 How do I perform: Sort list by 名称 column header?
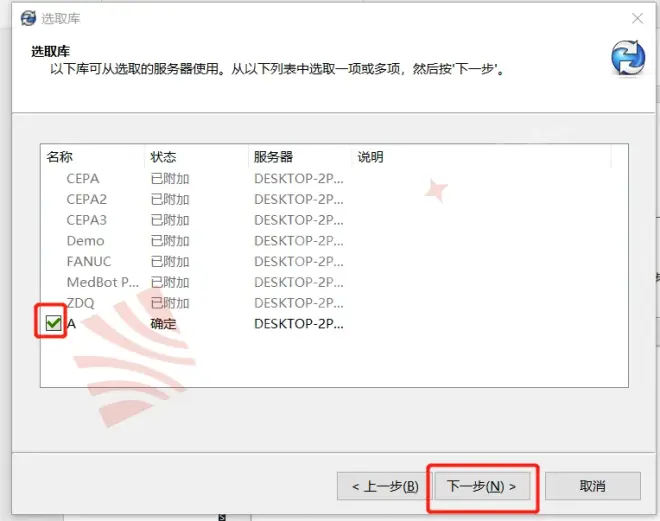coord(93,157)
